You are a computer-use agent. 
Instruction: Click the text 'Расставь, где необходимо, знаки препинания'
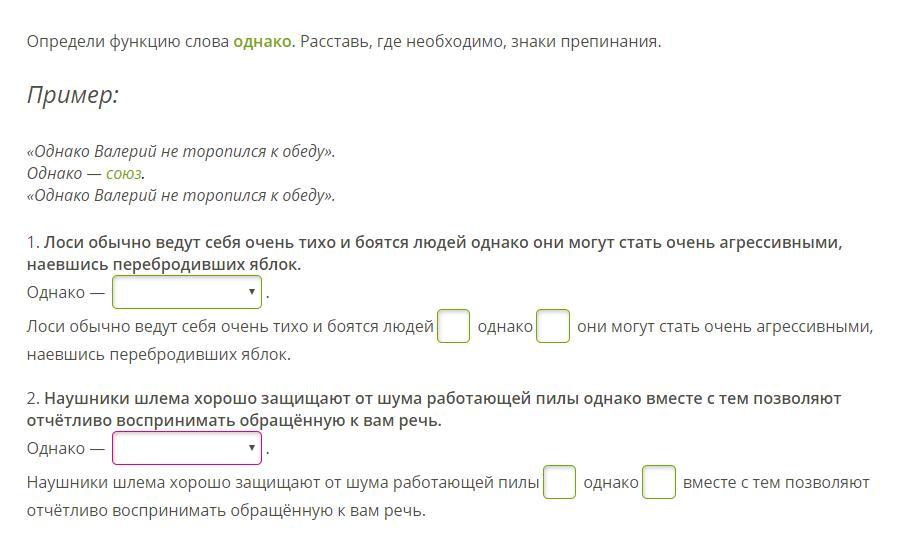pyautogui.click(x=481, y=42)
